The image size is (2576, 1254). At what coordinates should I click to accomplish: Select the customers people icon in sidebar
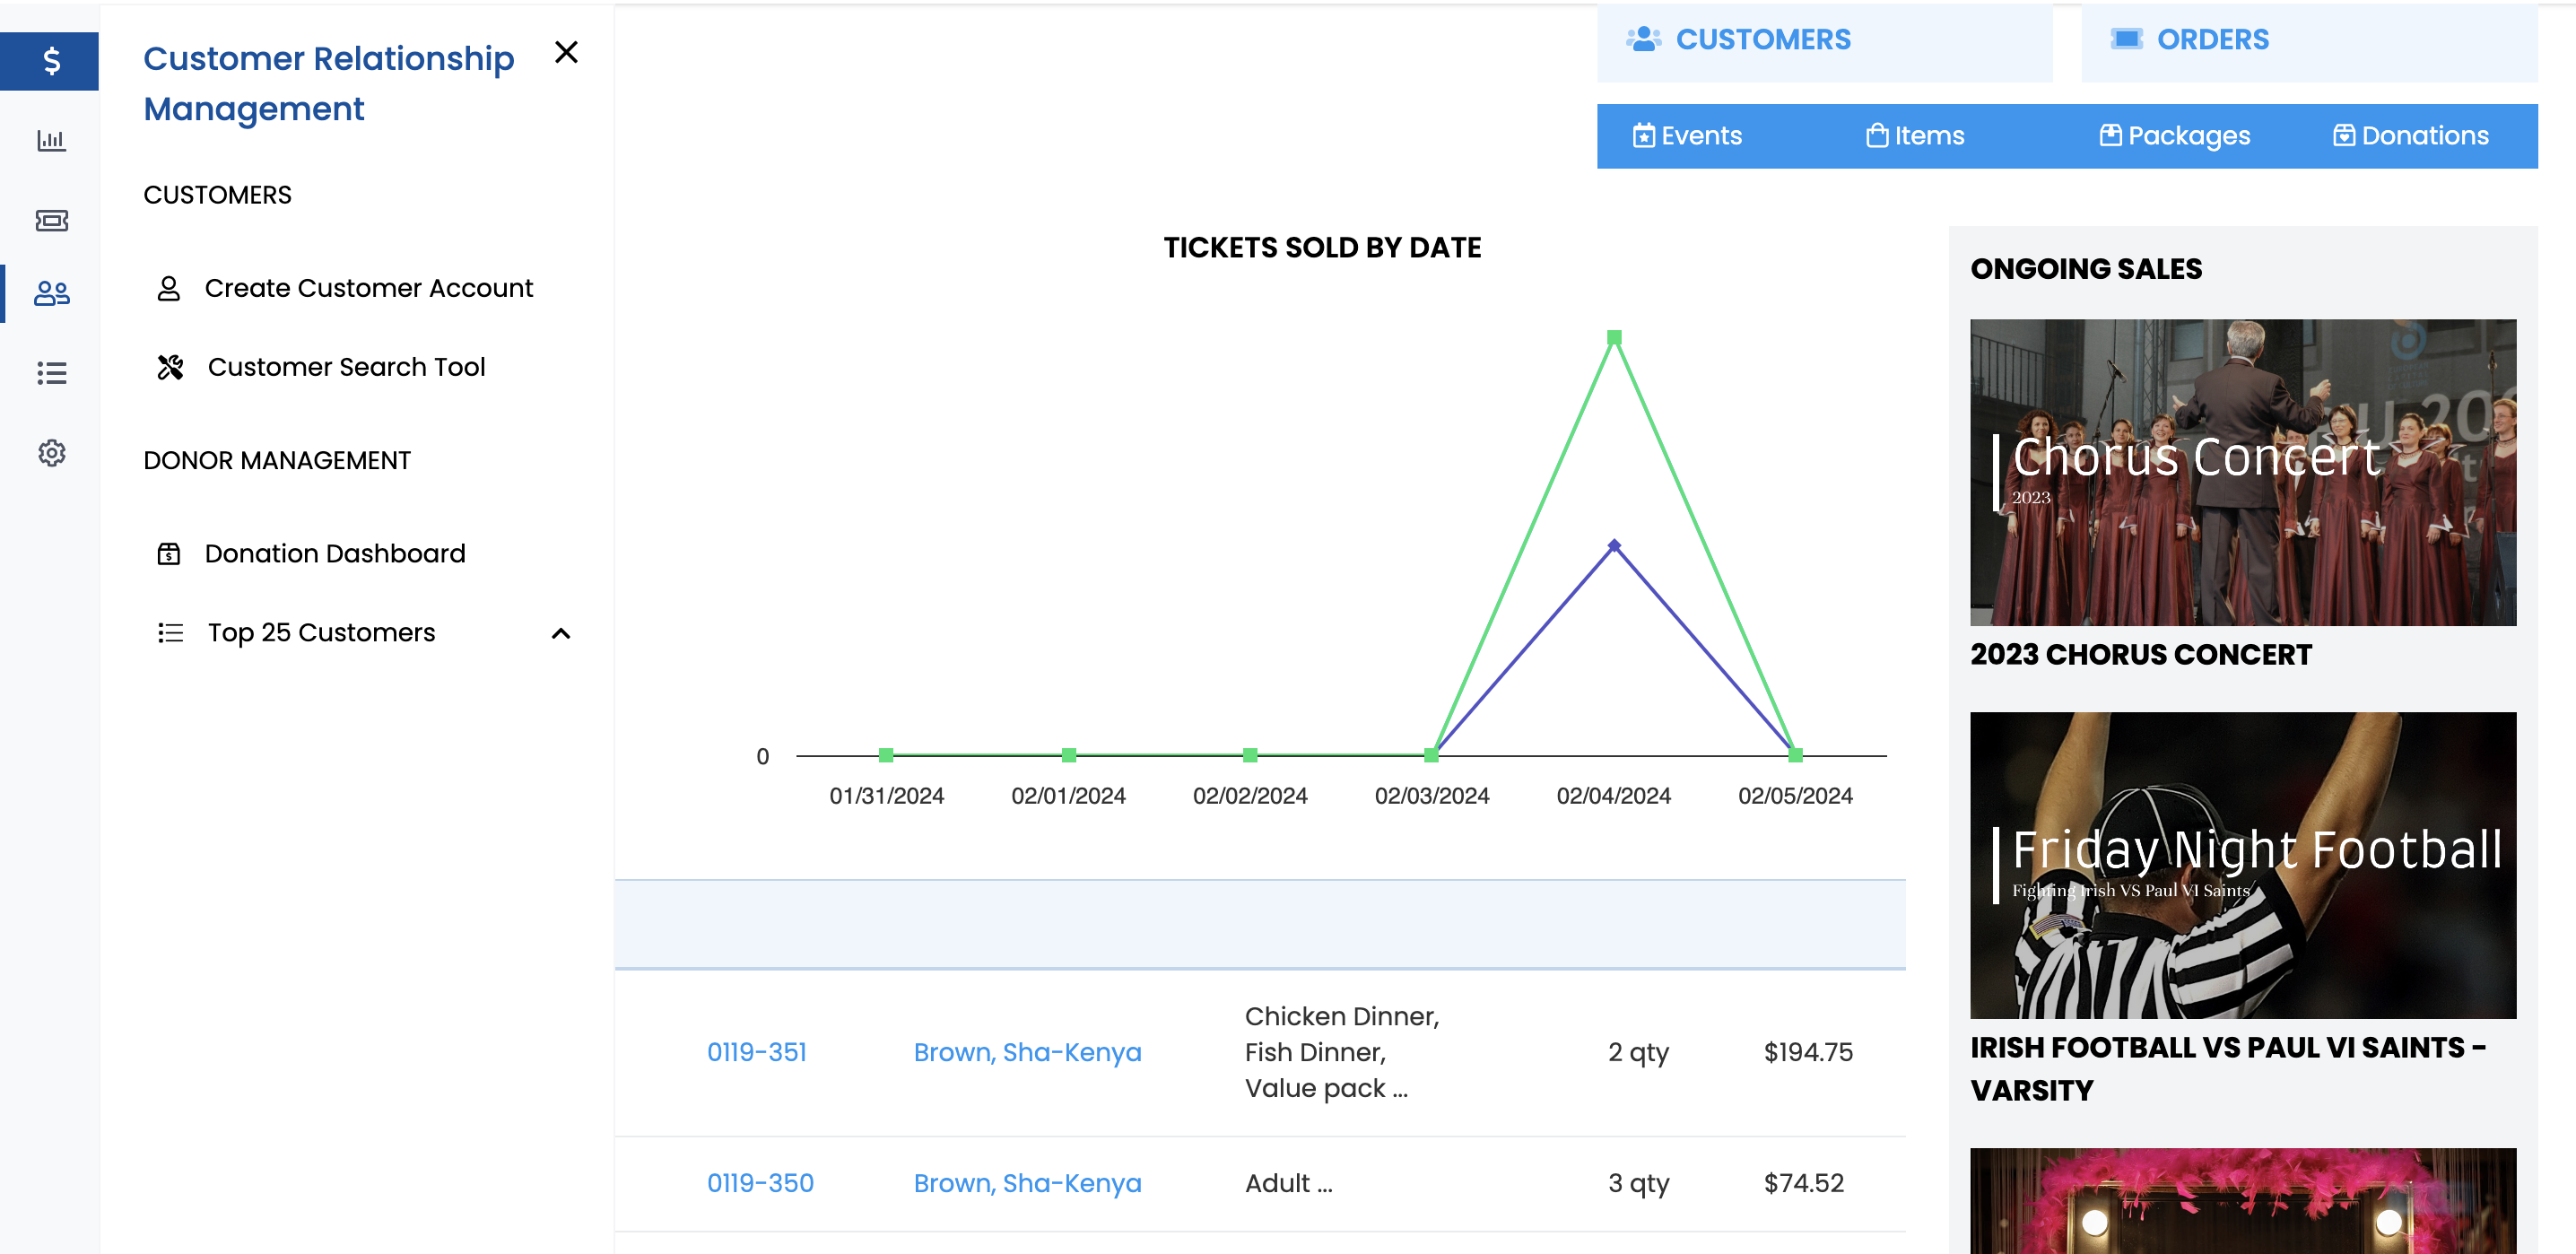[x=51, y=293]
